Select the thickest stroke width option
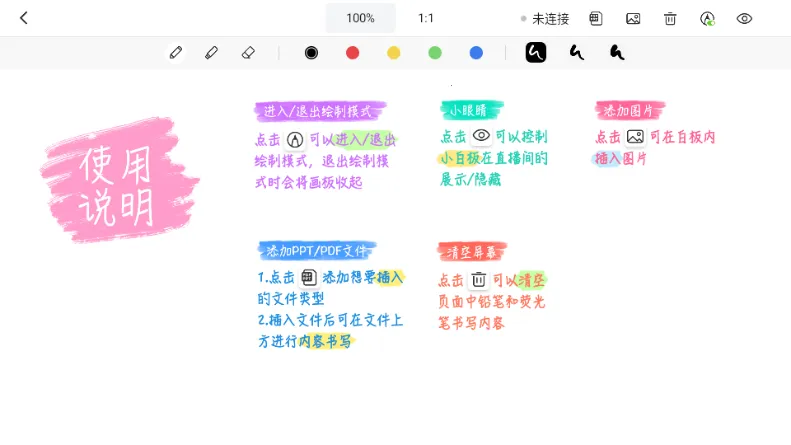 (x=536, y=52)
